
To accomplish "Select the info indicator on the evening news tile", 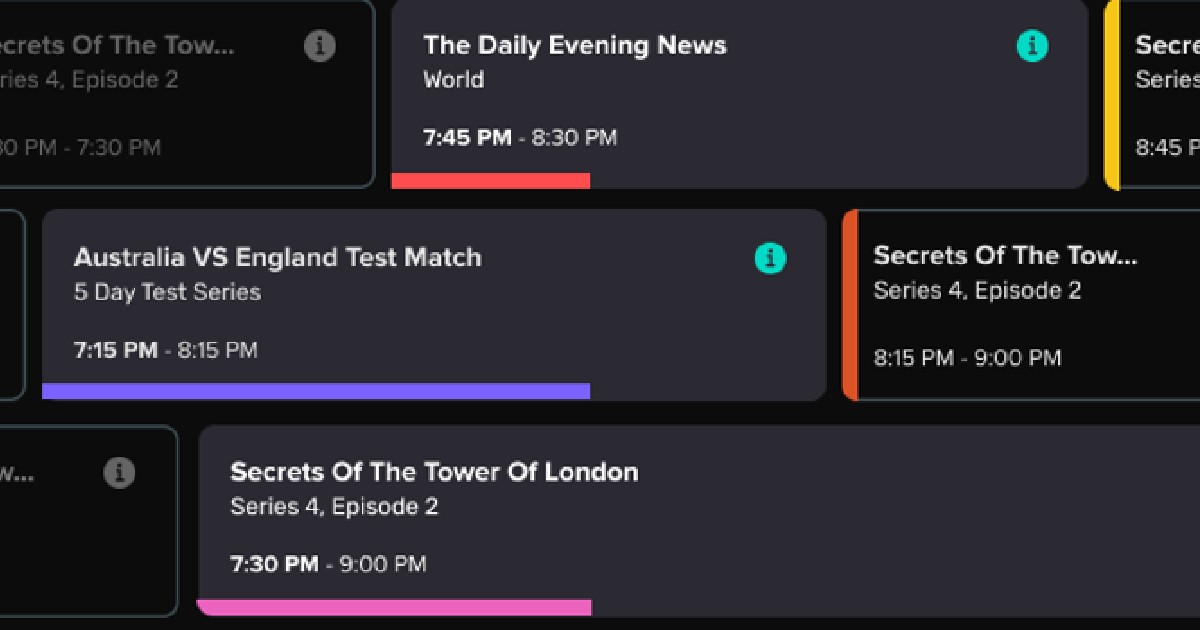I will point(1032,46).
